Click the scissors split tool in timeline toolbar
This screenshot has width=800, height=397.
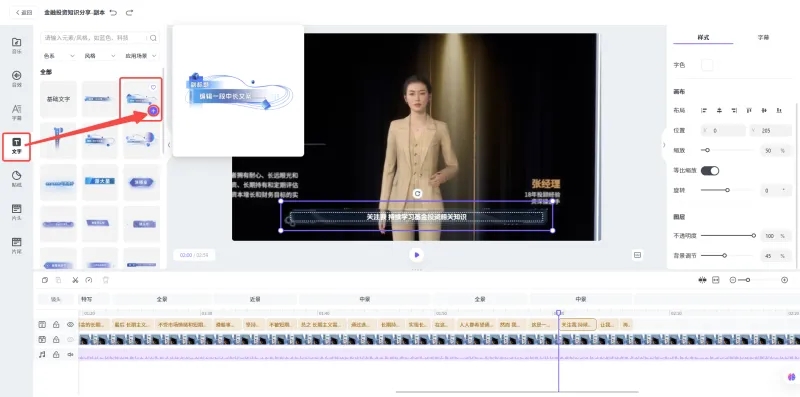(x=75, y=280)
